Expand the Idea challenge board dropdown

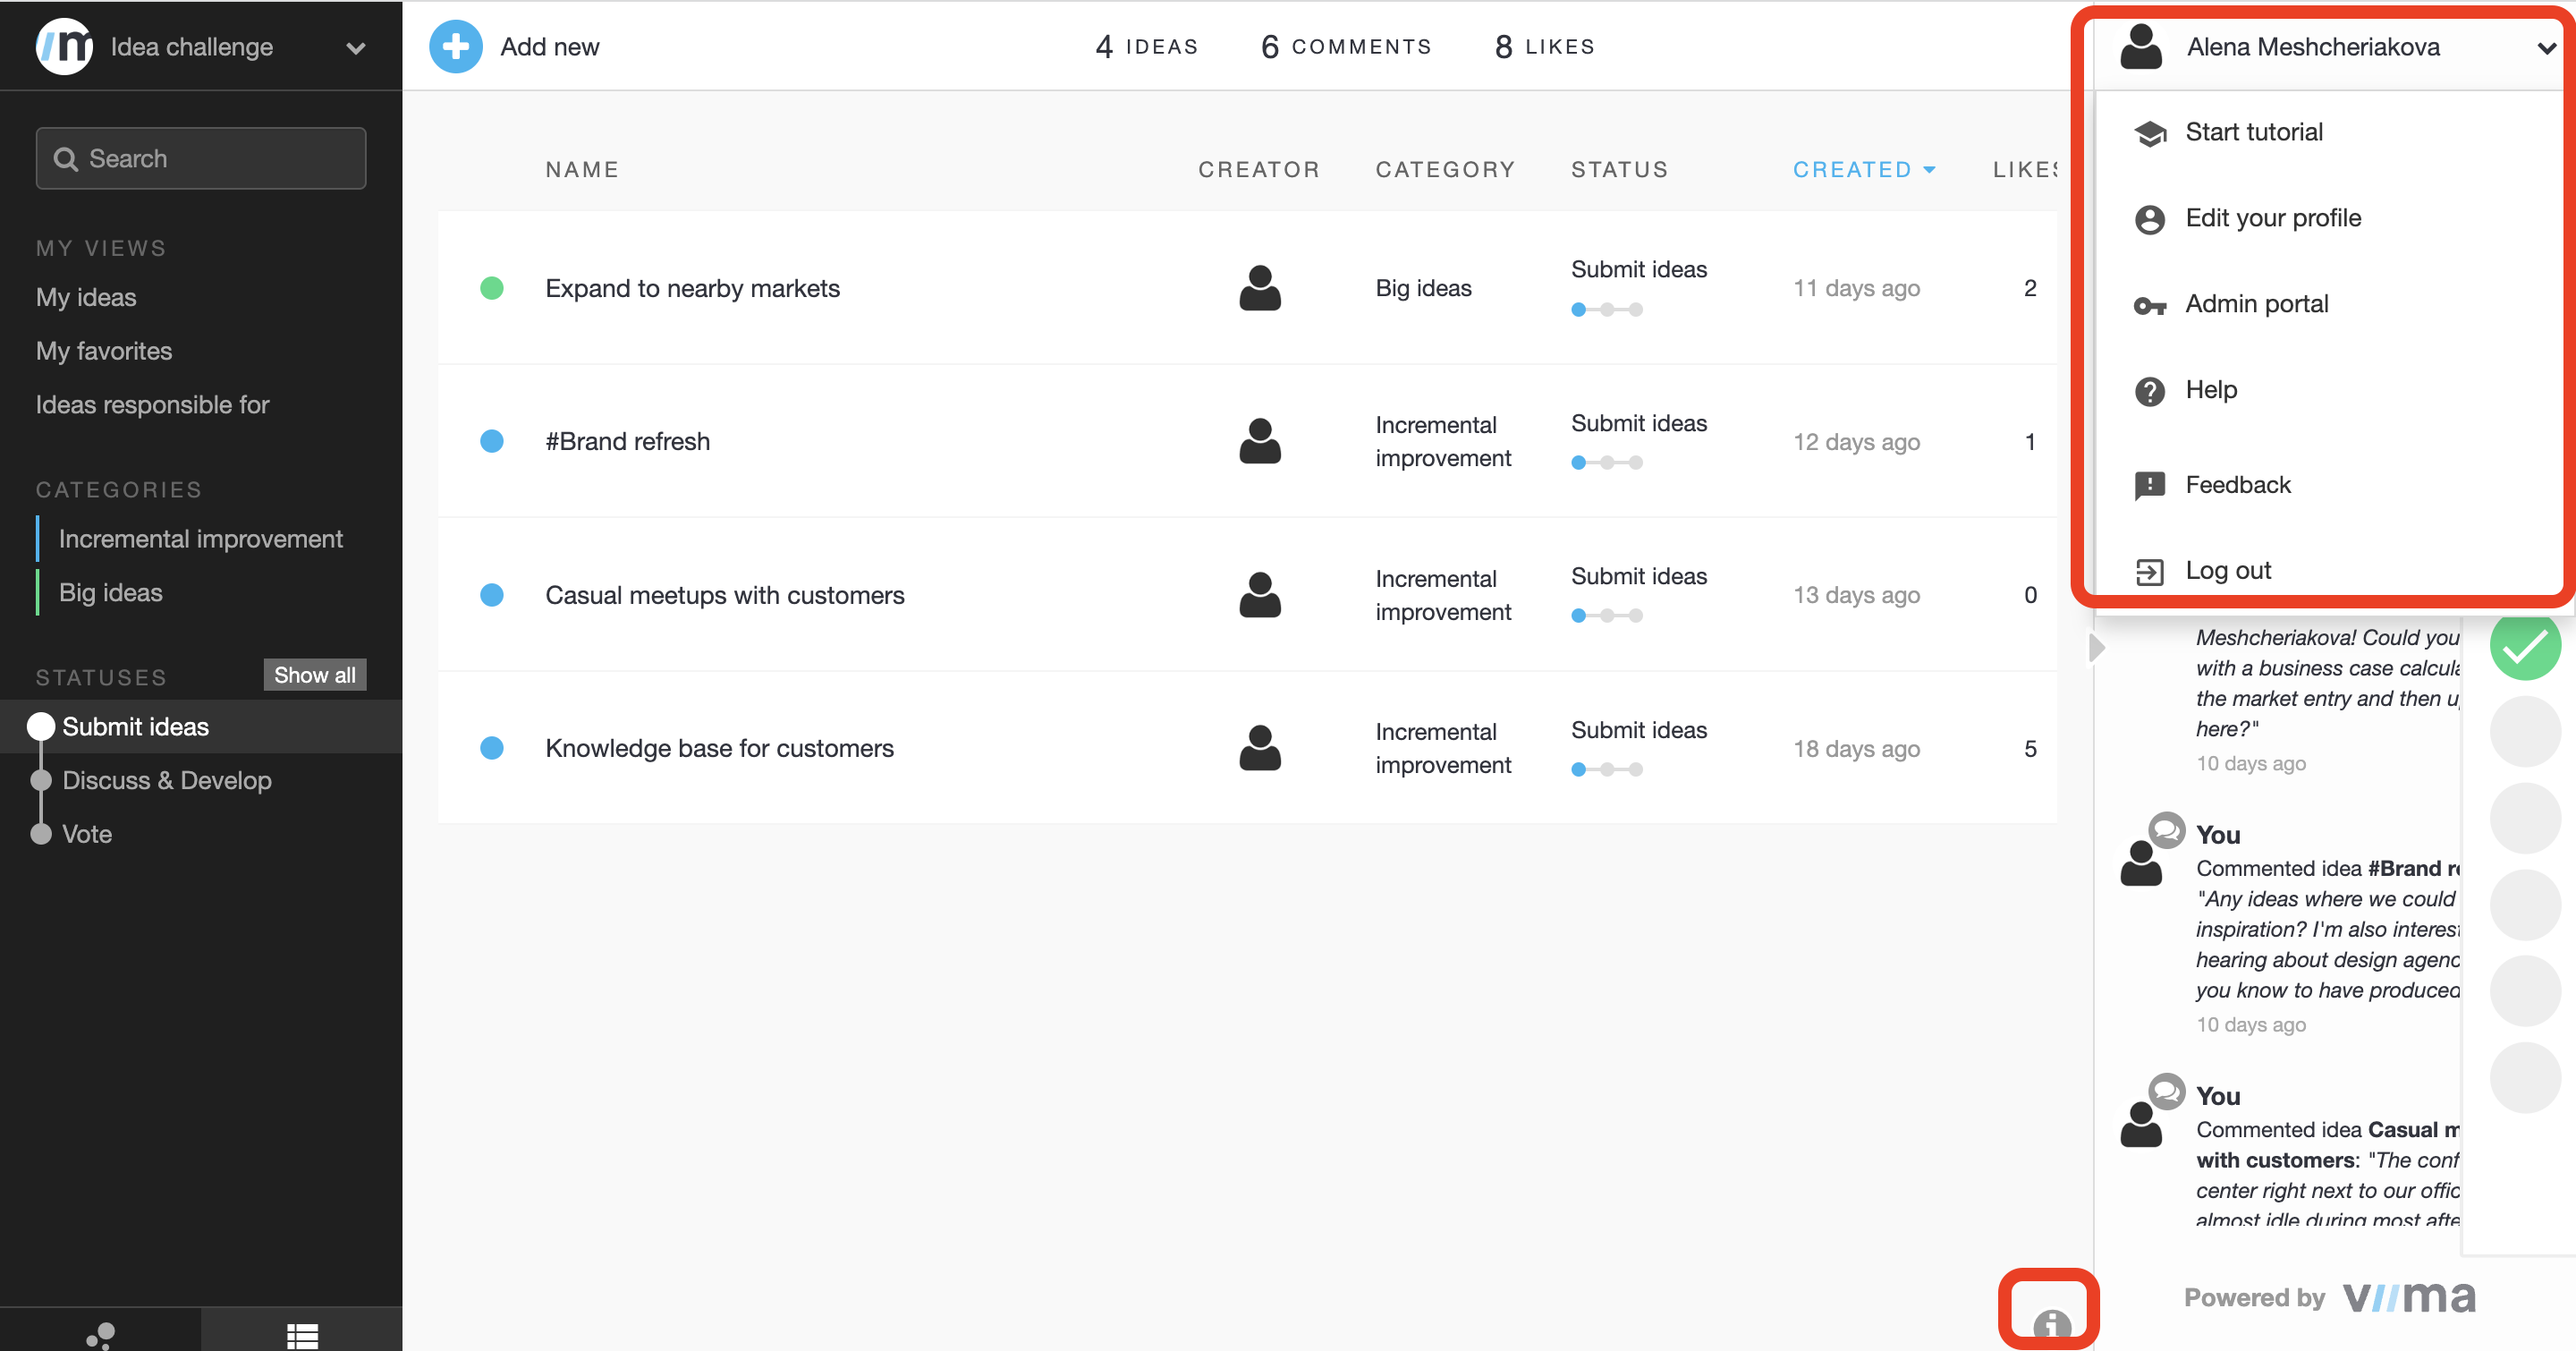coord(355,48)
